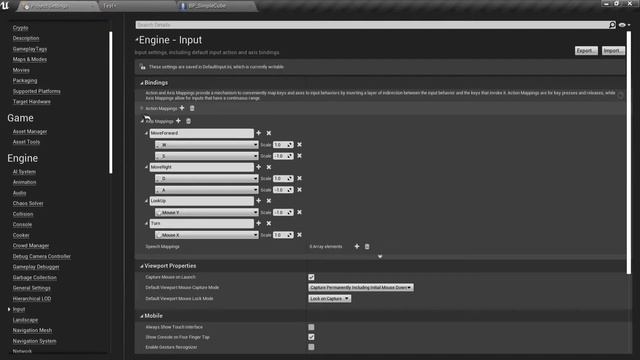
Task: Open the Navigation Mesh settings
Action: [32, 330]
